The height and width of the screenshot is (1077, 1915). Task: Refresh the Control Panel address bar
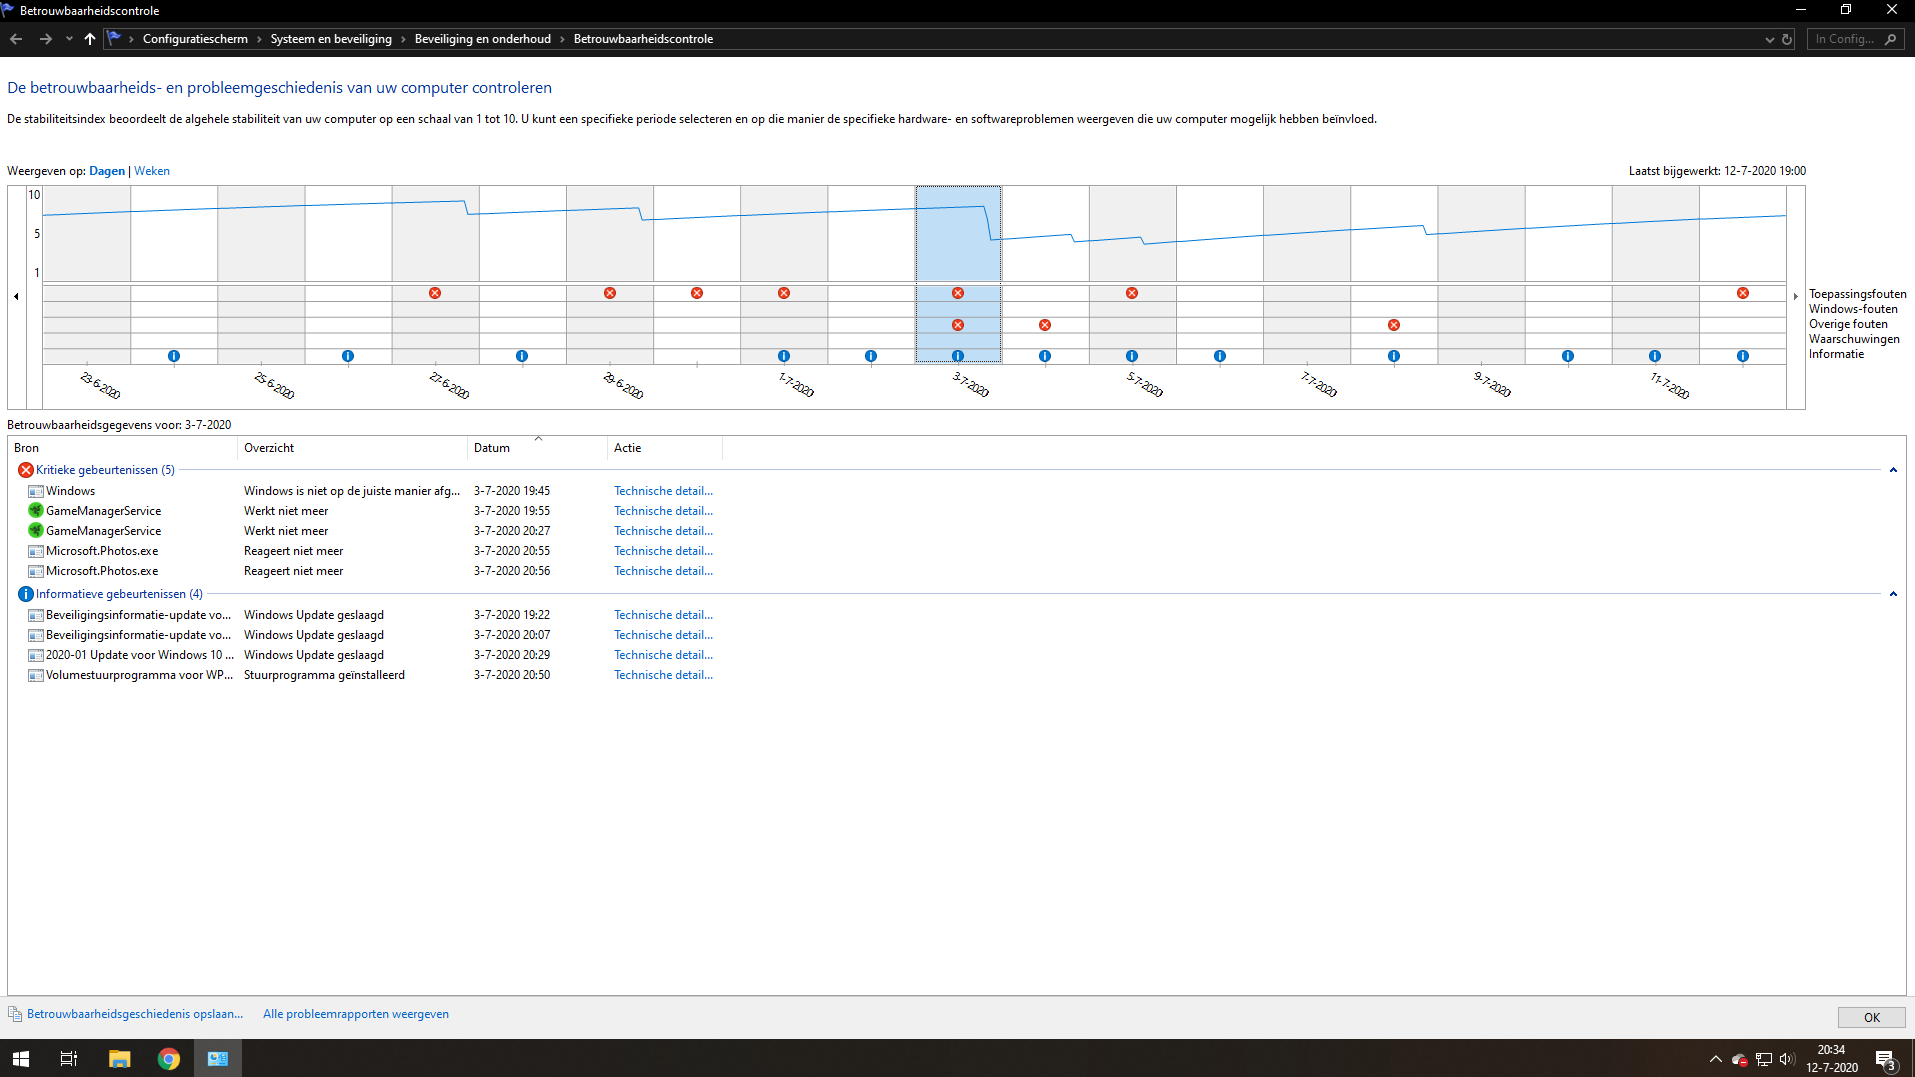(1787, 39)
